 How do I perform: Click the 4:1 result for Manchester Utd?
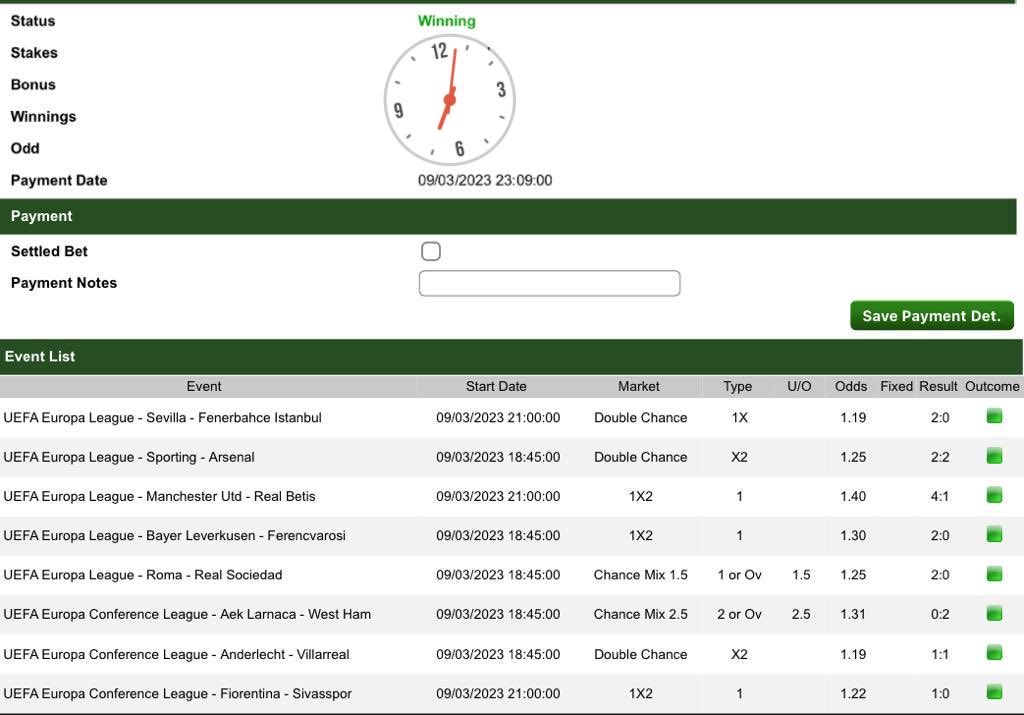click(x=940, y=496)
